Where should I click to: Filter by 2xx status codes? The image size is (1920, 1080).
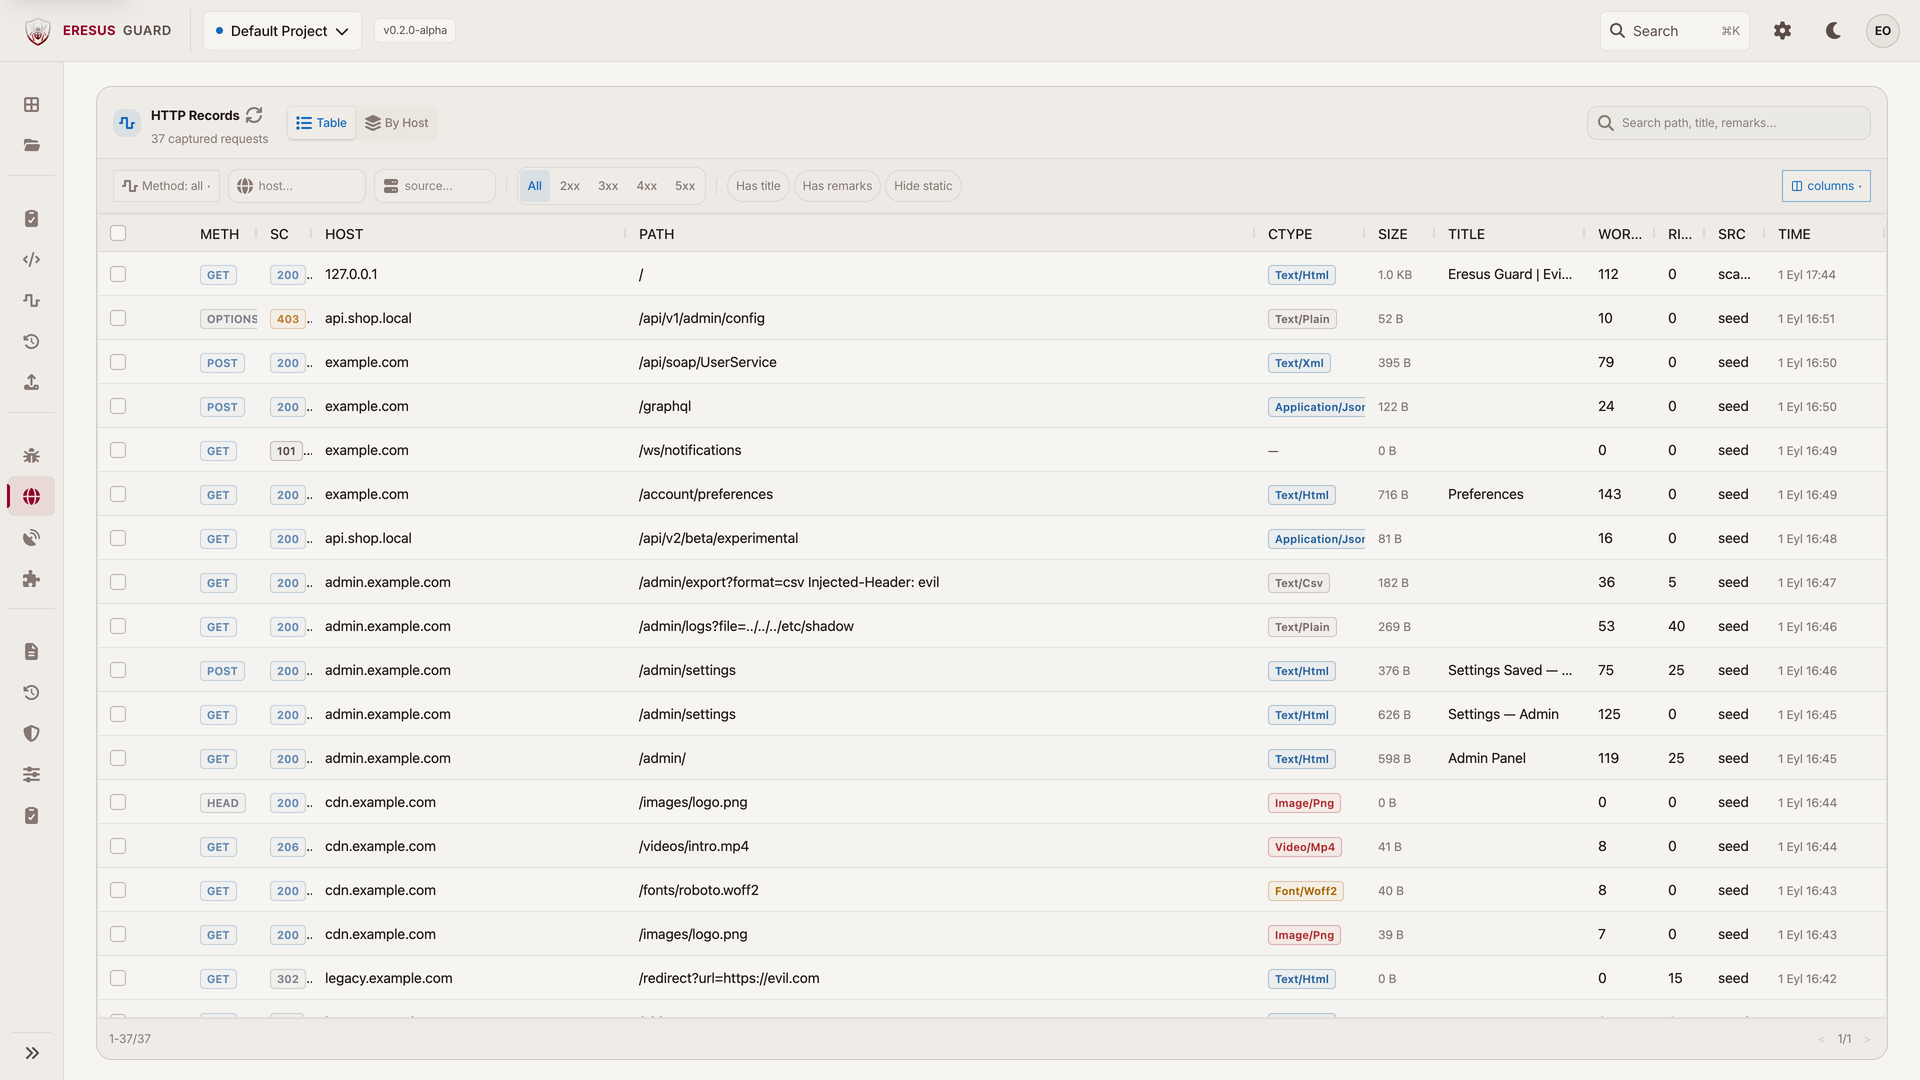[x=570, y=186]
